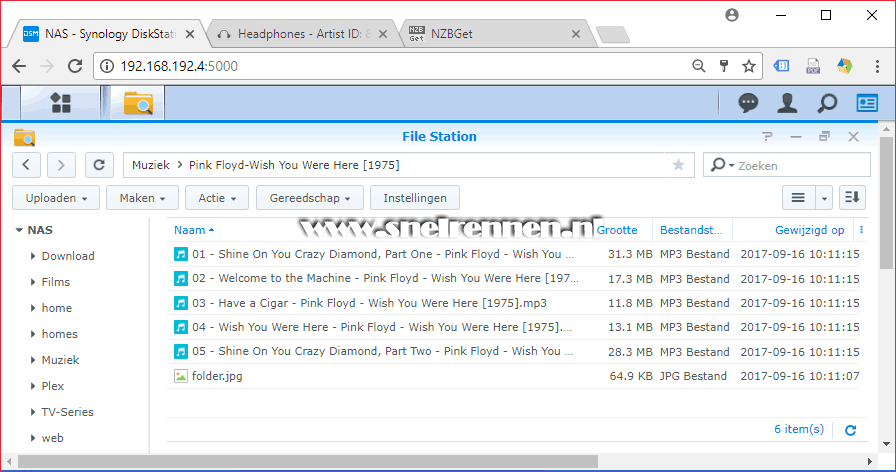Viewport: 896px width, 472px height.
Task: Expand the TV-Series folder in tree
Action: point(33,412)
